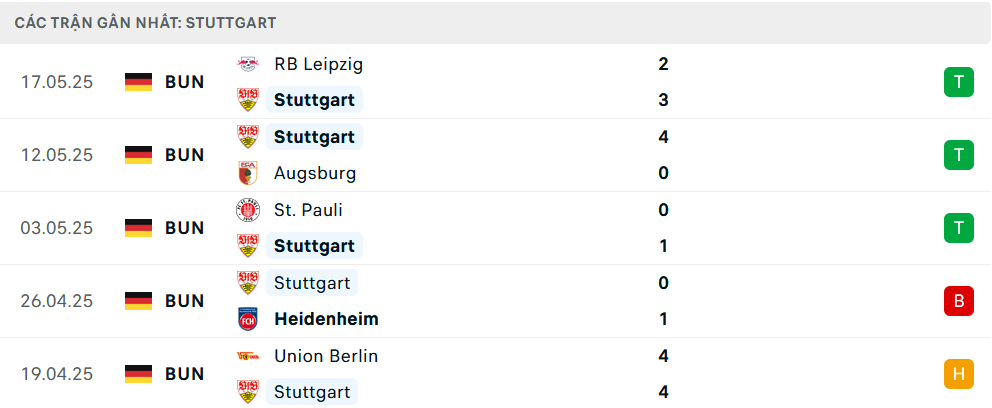Click German flag icon for 12.05.25 match
The height and width of the screenshot is (408, 992).
[x=139, y=155]
